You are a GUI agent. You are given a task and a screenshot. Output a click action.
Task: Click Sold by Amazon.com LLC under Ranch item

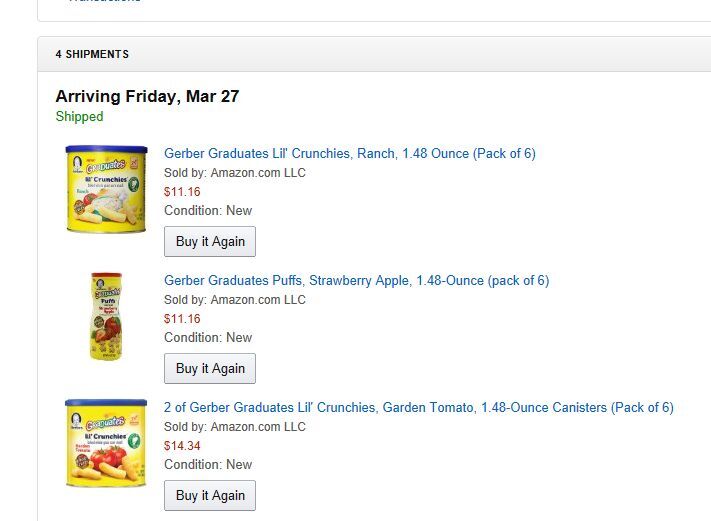(234, 173)
